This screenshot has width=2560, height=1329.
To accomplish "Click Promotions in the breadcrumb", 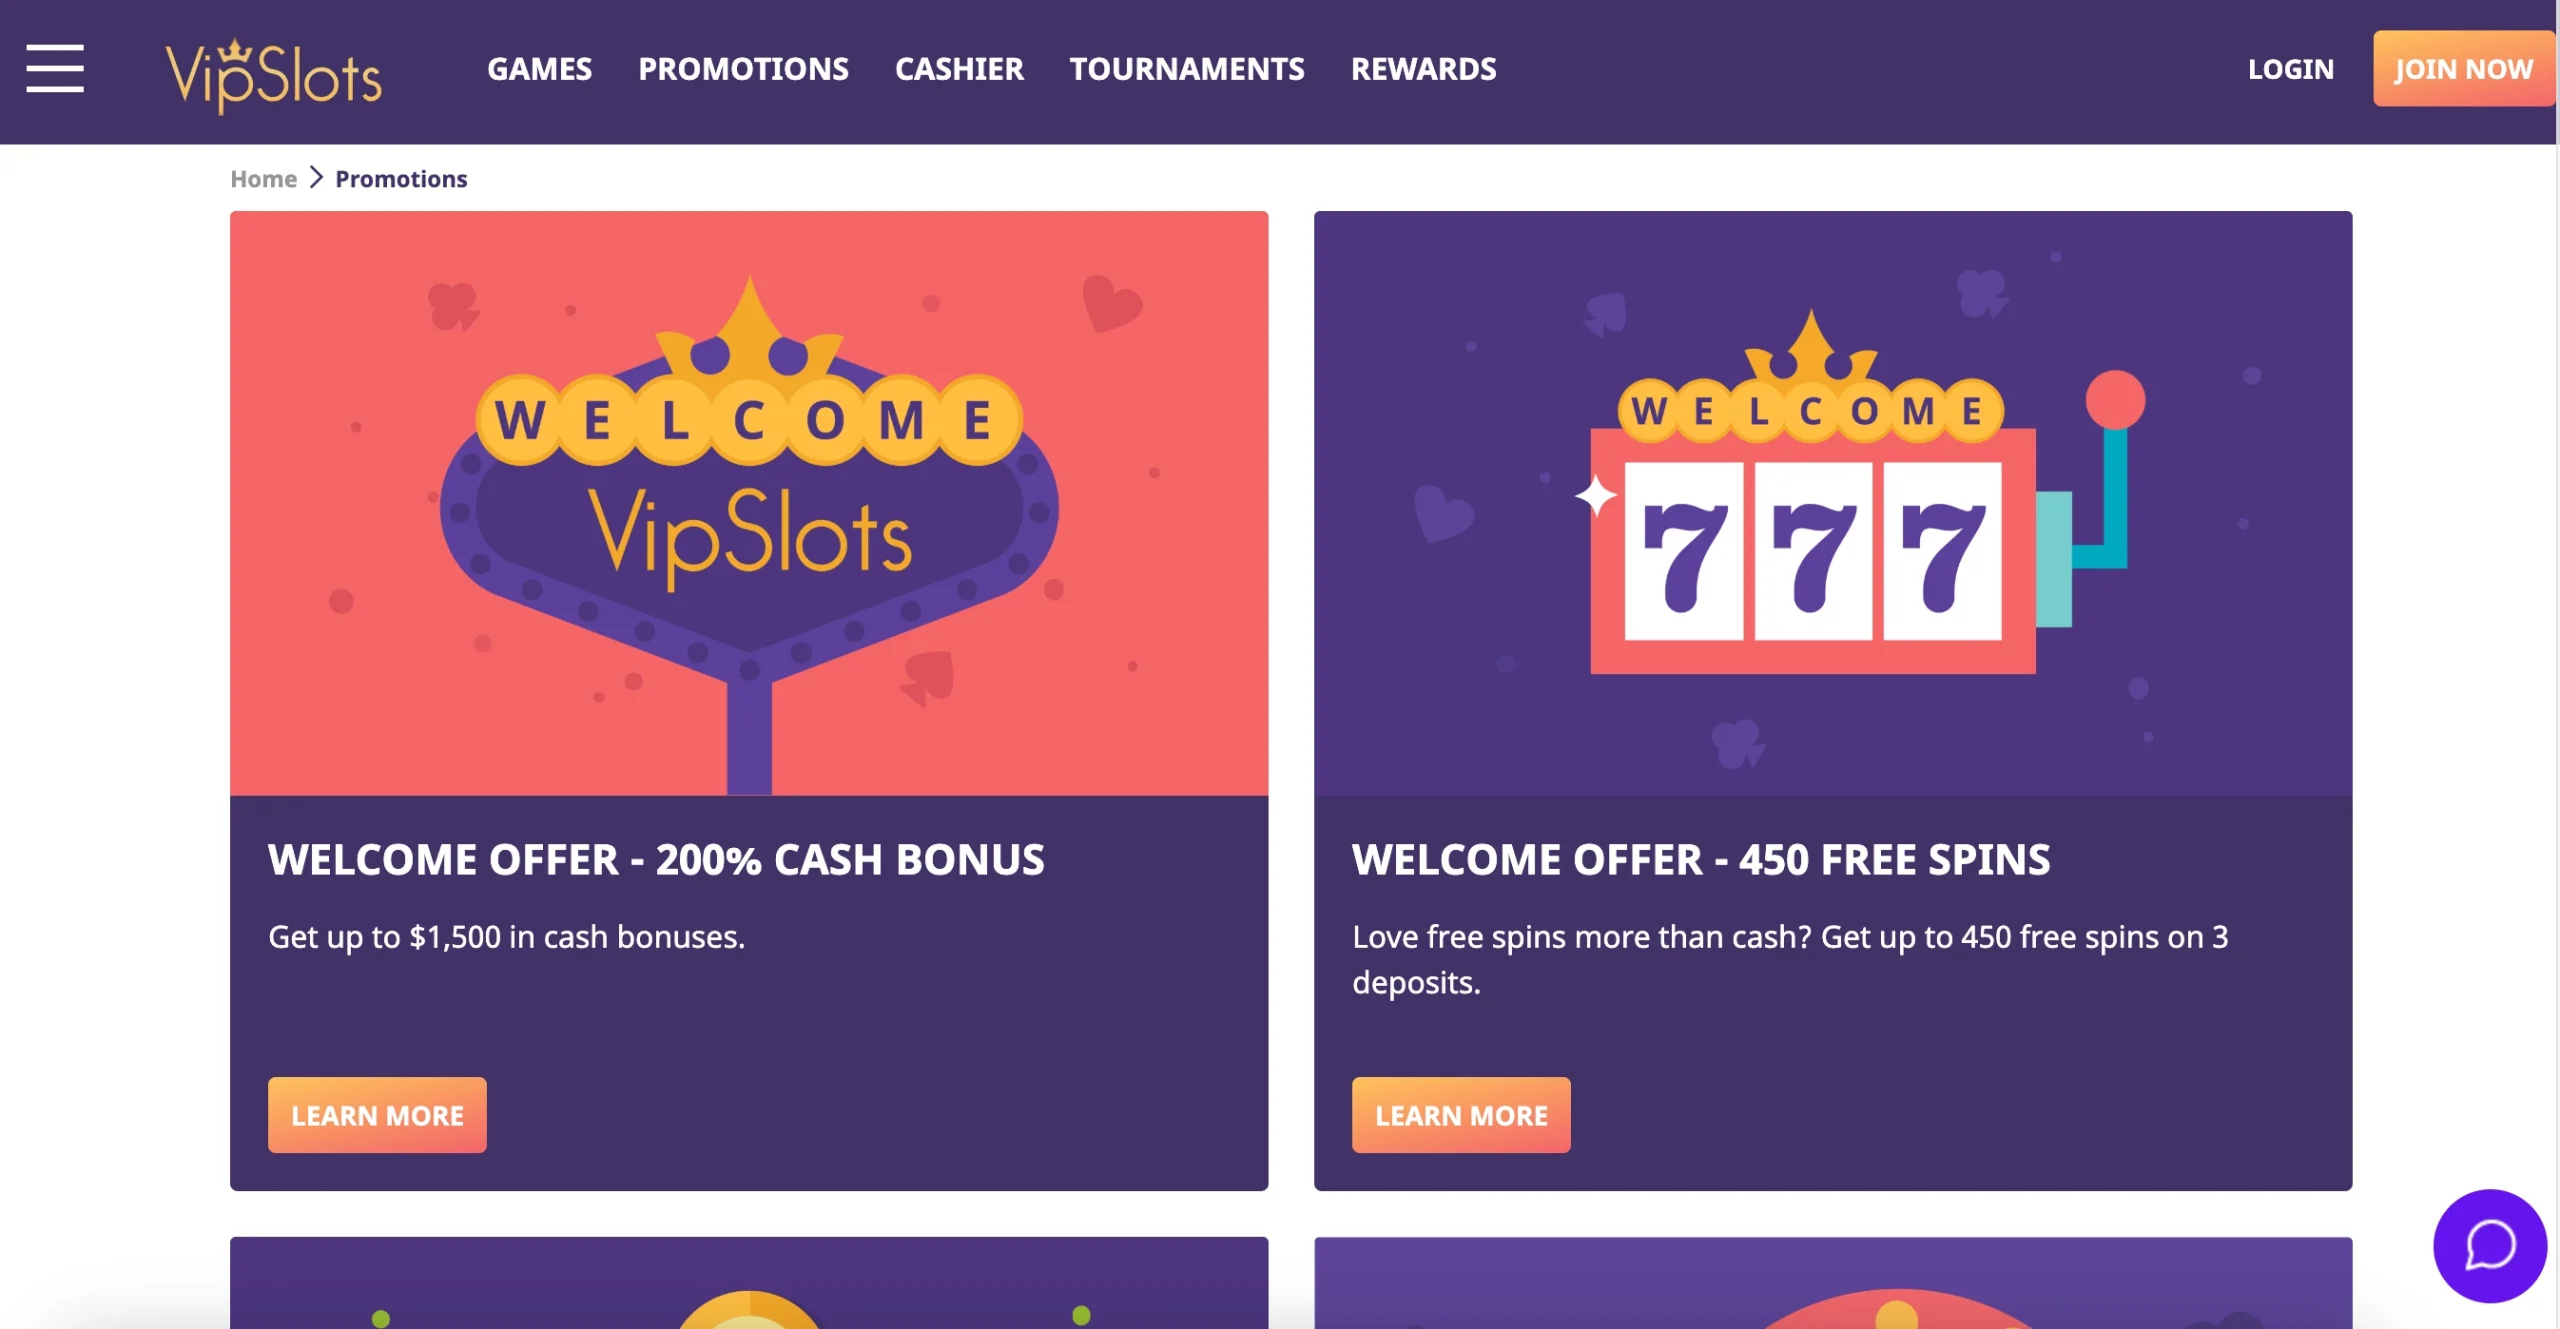I will [x=401, y=179].
